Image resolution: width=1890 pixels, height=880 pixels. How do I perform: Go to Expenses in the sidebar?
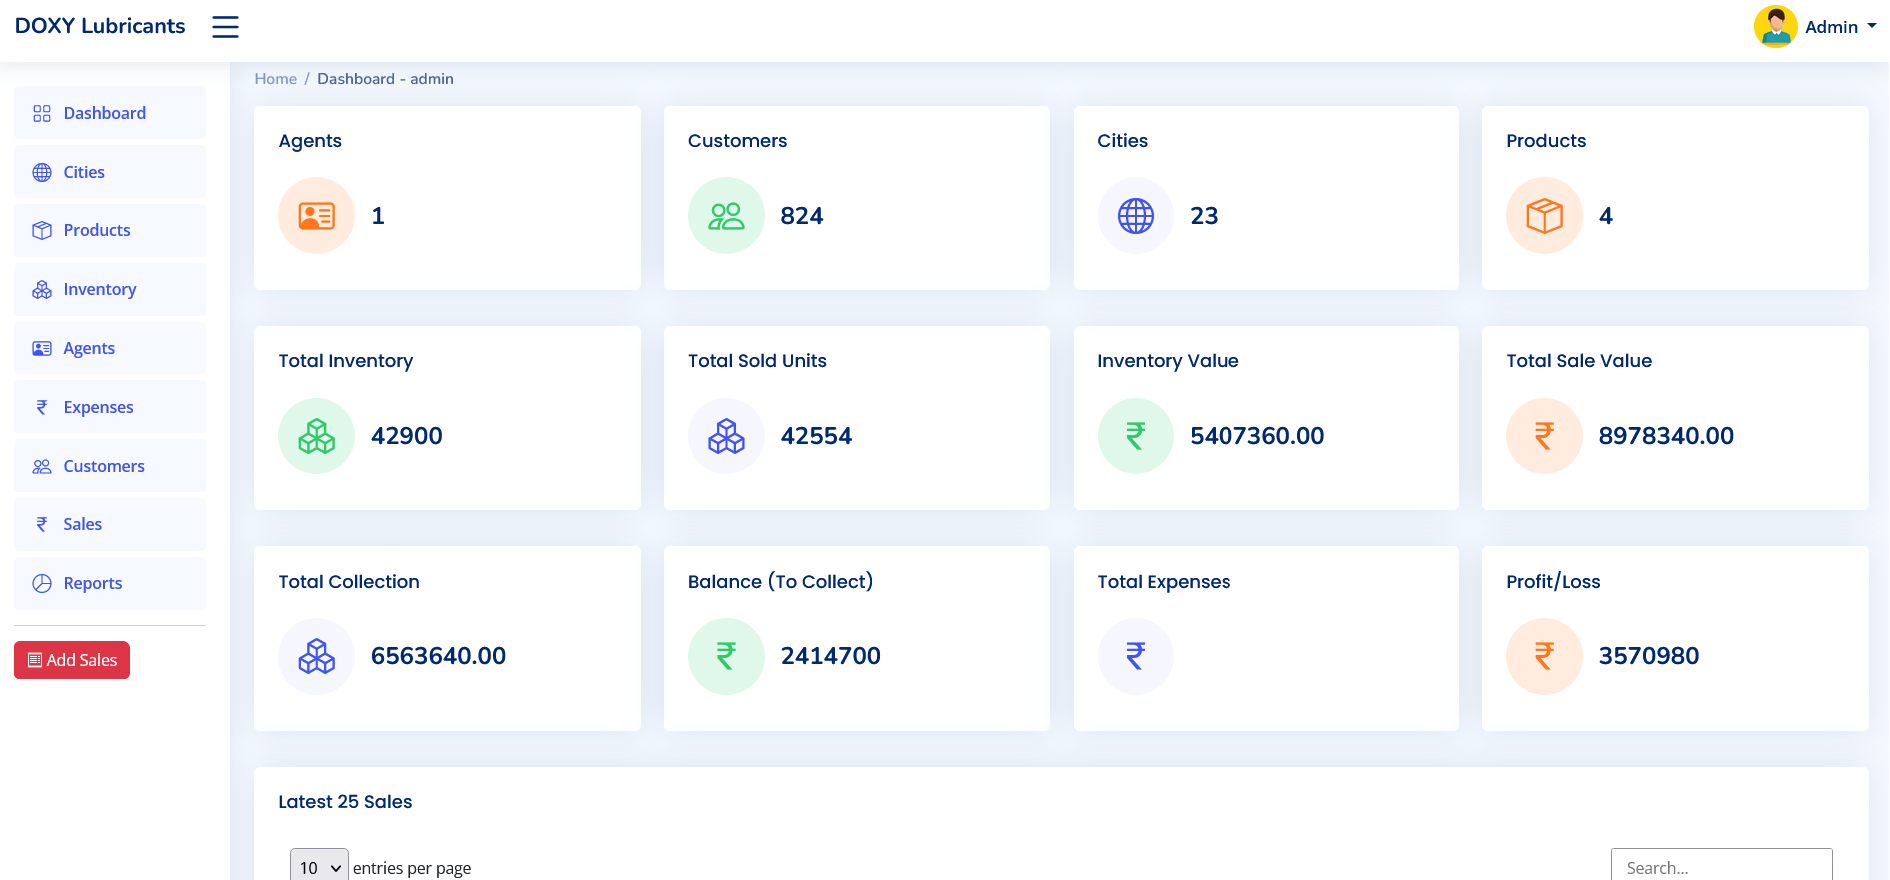[x=98, y=407]
